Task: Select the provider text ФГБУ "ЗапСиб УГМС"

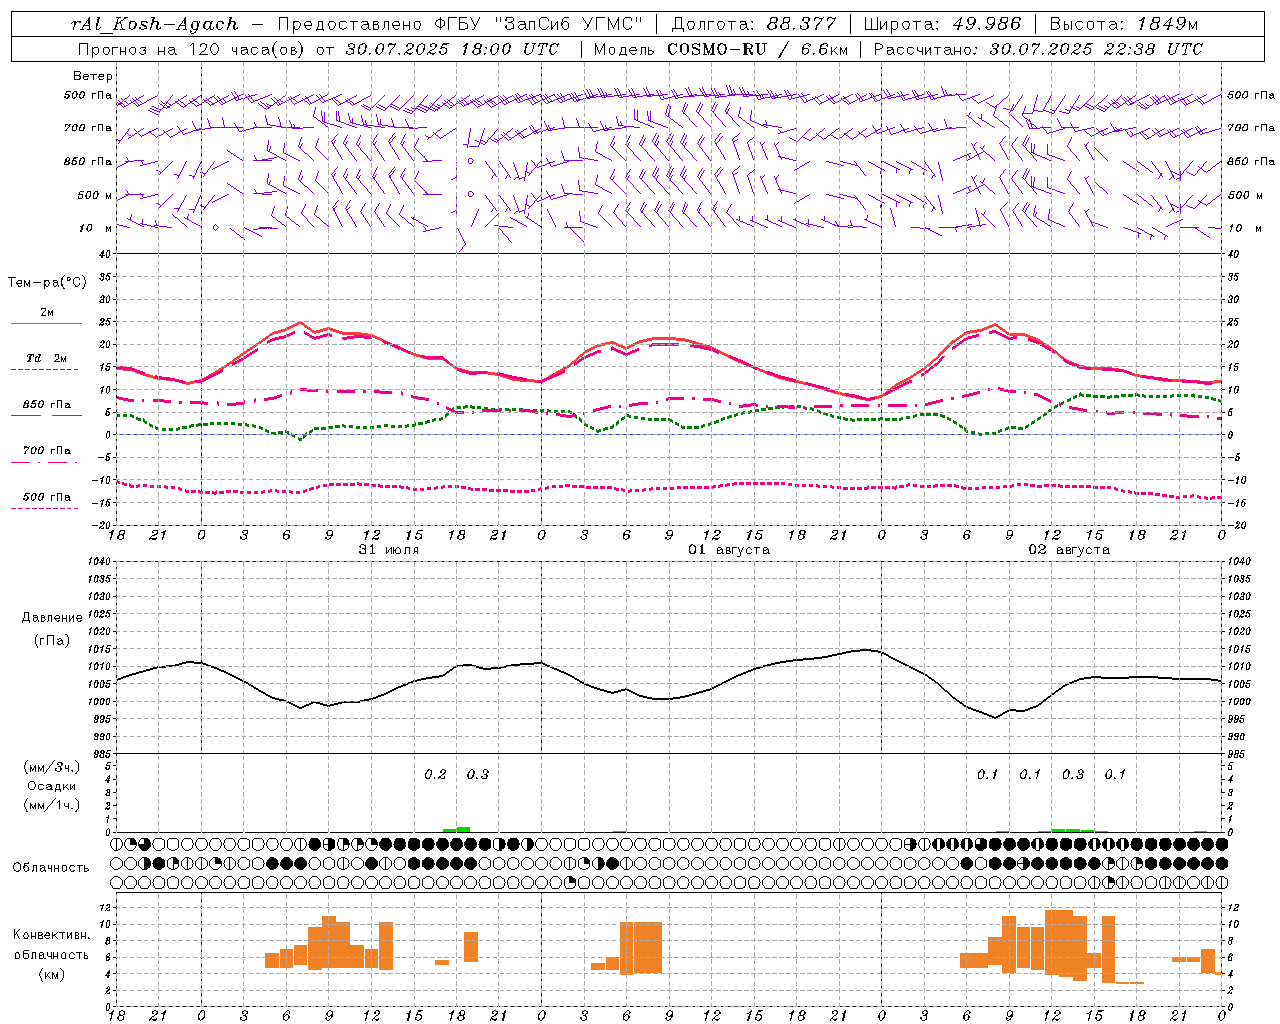Action: (x=539, y=24)
